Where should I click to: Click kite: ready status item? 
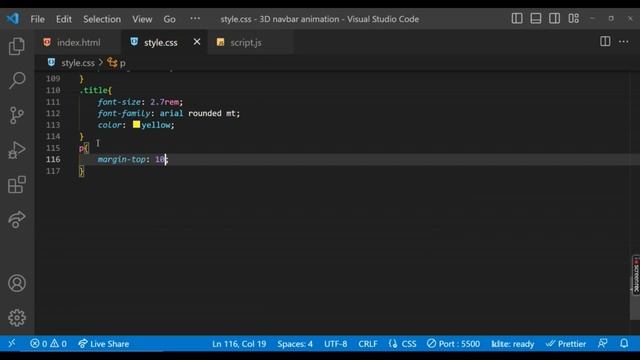pos(513,344)
